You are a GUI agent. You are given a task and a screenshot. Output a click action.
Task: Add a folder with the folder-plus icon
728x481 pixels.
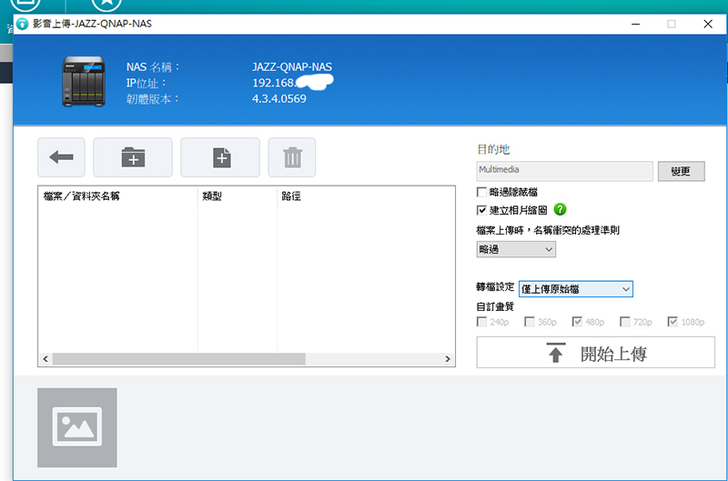pos(133,157)
